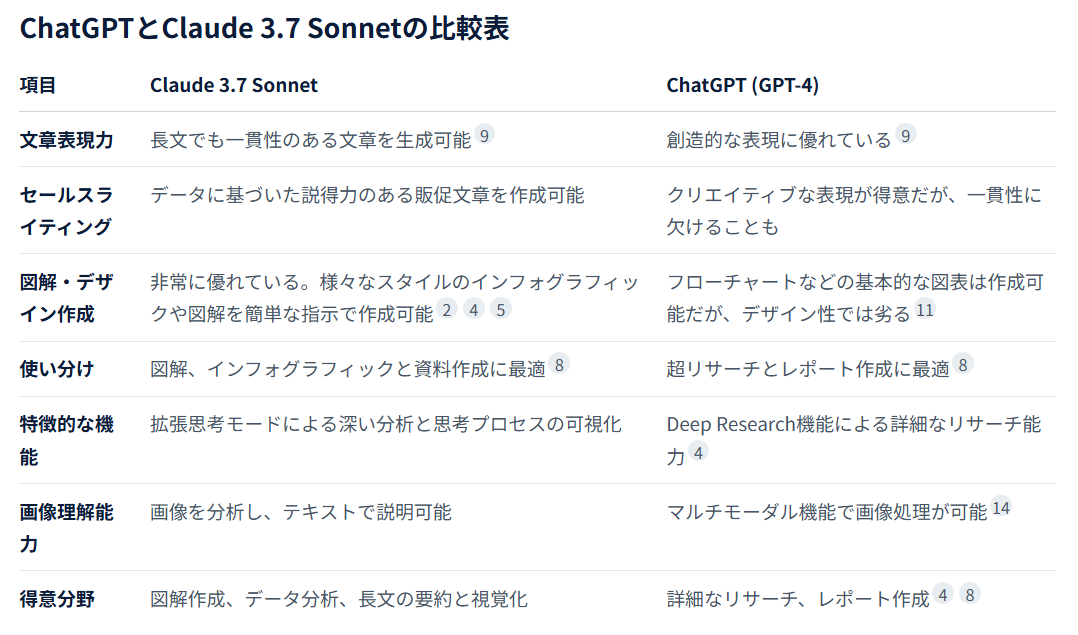Click citation badge 2 in 図解・デザイン作成 row
The width and height of the screenshot is (1078, 635).
click(x=447, y=309)
